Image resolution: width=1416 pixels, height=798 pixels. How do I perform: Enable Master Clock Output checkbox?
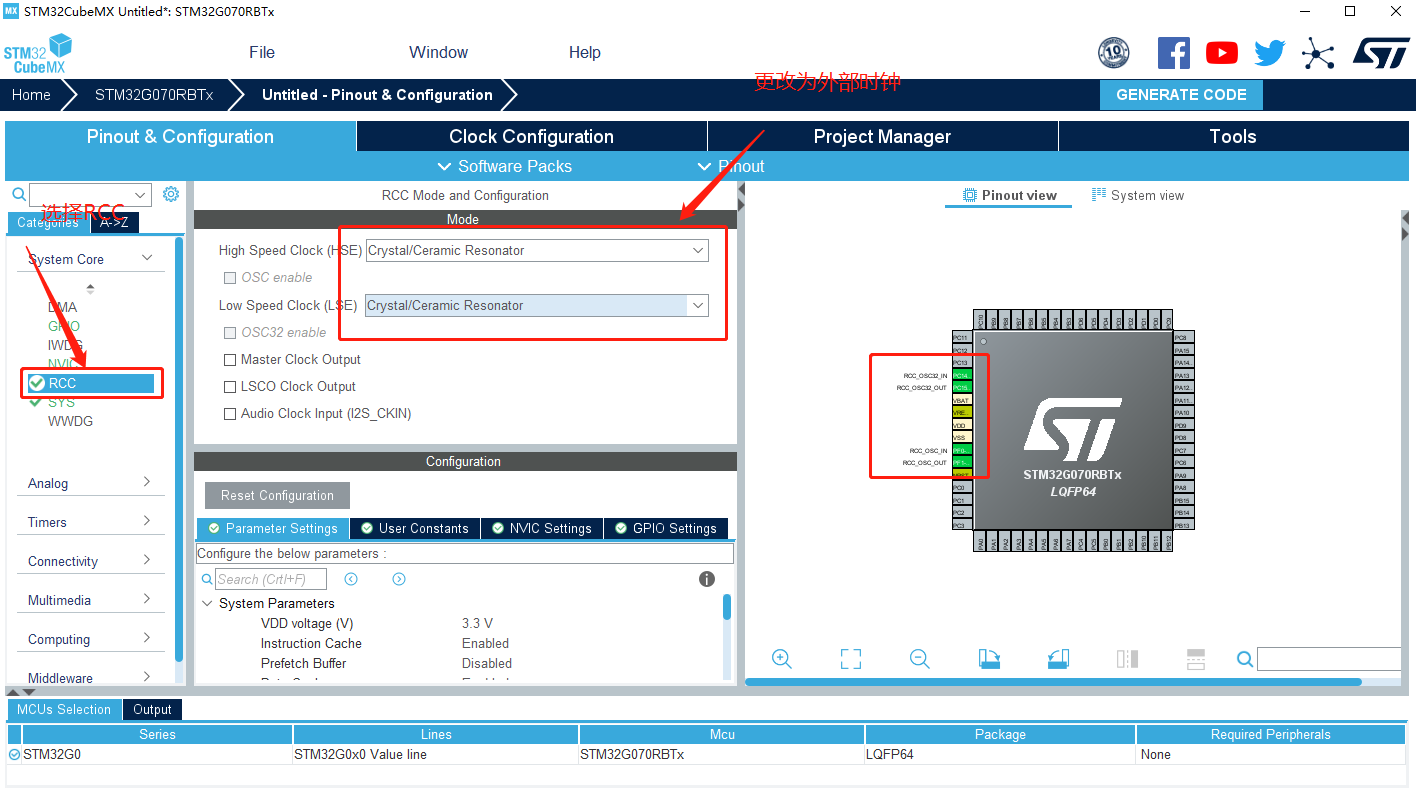[230, 359]
